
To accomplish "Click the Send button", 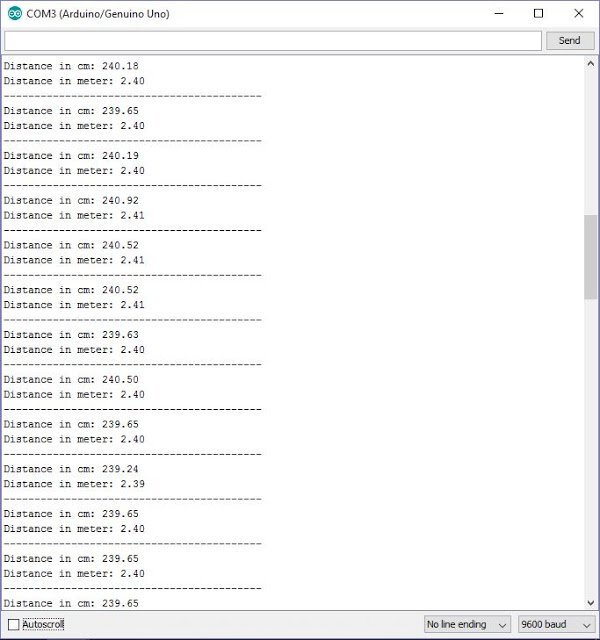I will point(570,40).
